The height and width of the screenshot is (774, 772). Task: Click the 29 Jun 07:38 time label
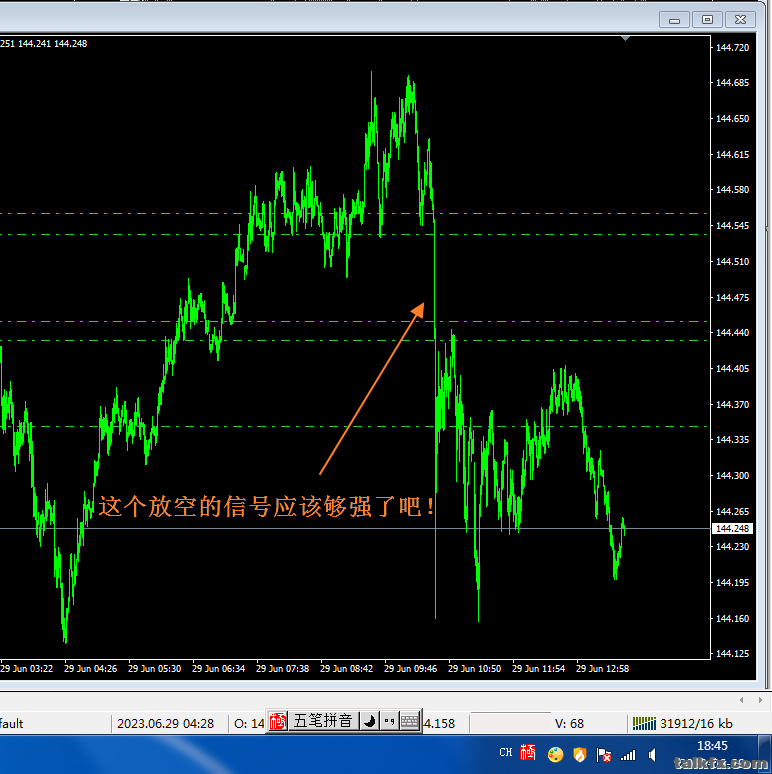pyautogui.click(x=282, y=668)
